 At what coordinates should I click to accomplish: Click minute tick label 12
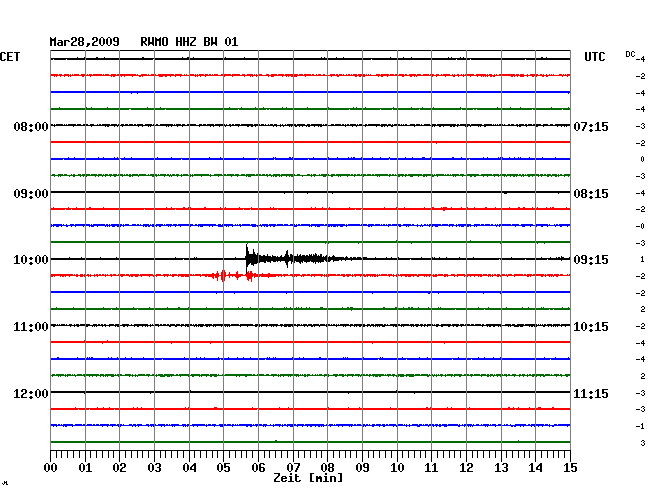(x=466, y=468)
